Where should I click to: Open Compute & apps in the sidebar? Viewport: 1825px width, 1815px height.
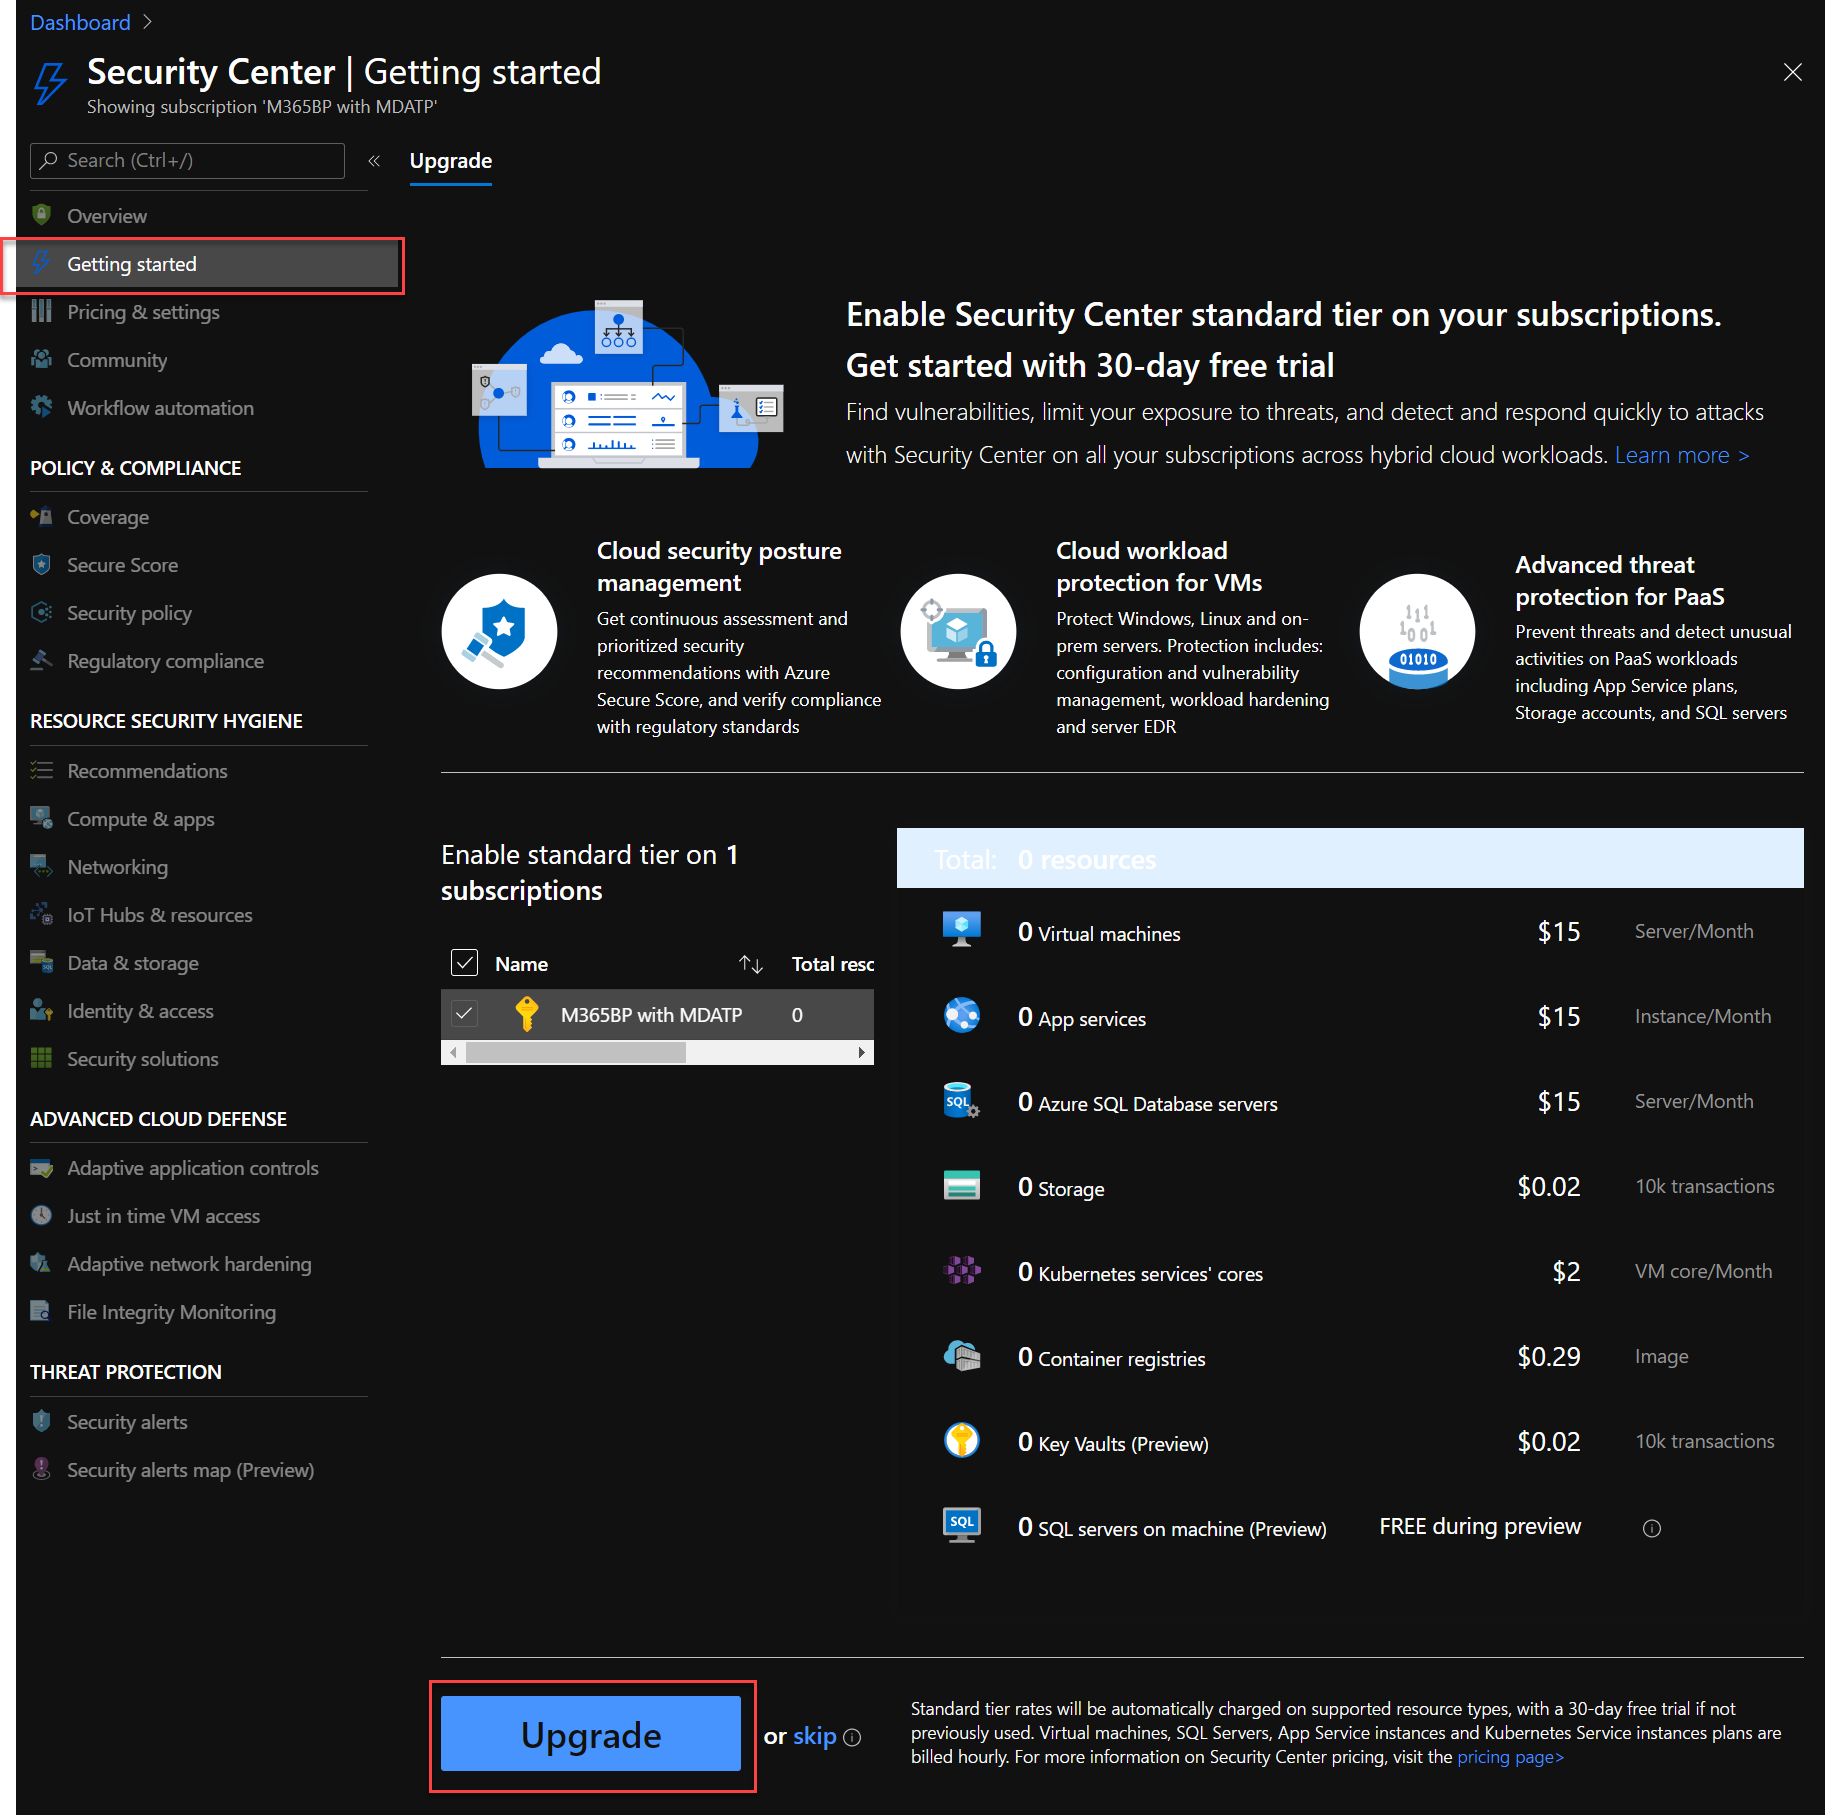tap(141, 818)
